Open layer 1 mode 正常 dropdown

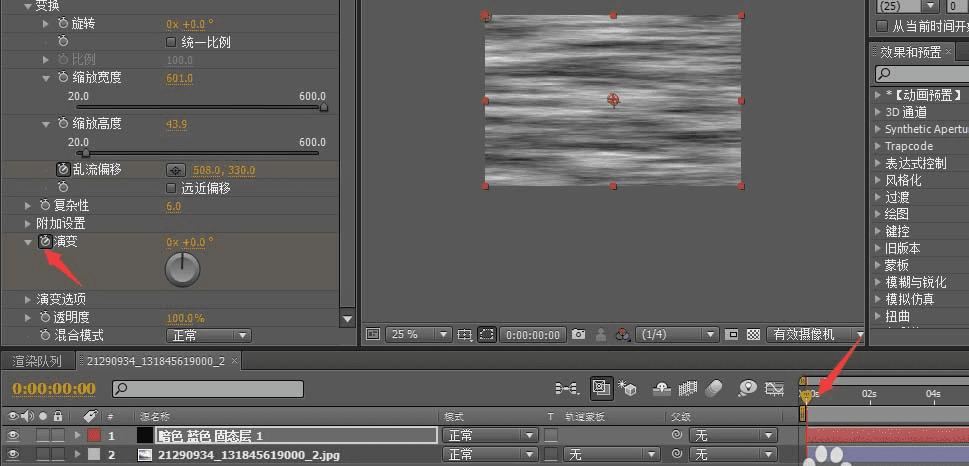pos(489,436)
